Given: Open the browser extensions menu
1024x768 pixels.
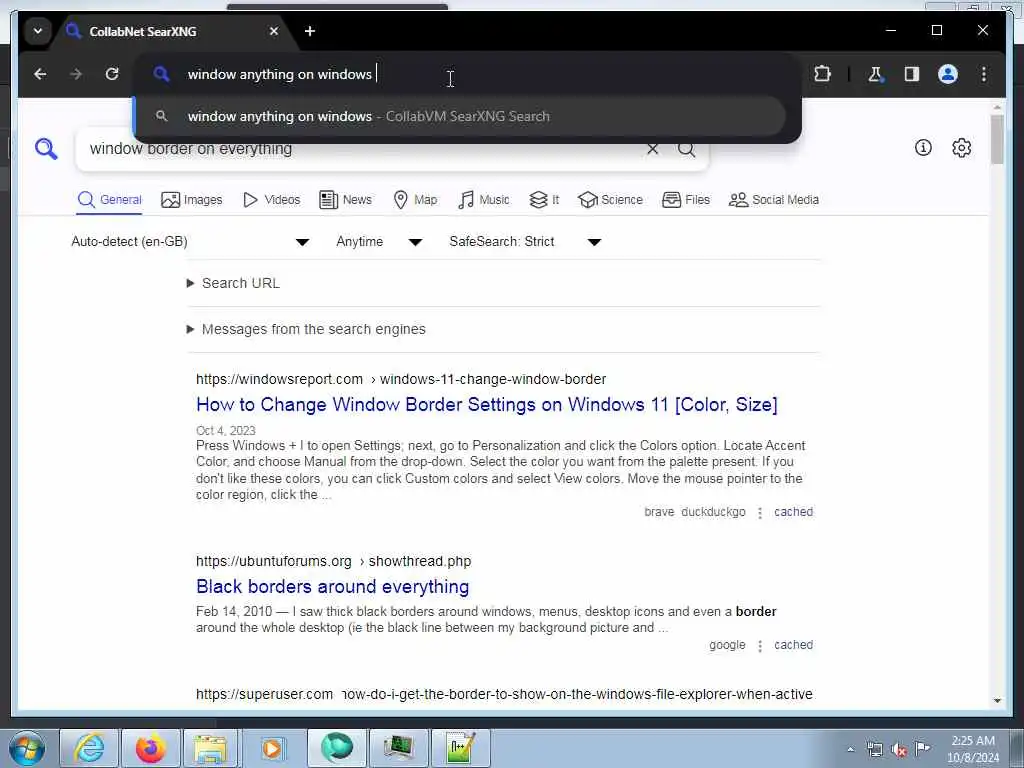Looking at the screenshot, I should coord(822,74).
